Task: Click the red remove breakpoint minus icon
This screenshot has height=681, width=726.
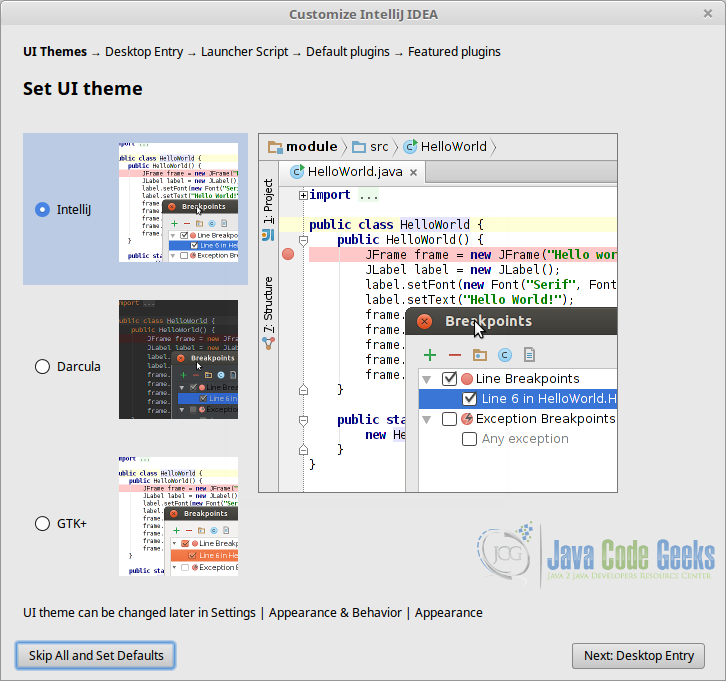Action: coord(455,355)
